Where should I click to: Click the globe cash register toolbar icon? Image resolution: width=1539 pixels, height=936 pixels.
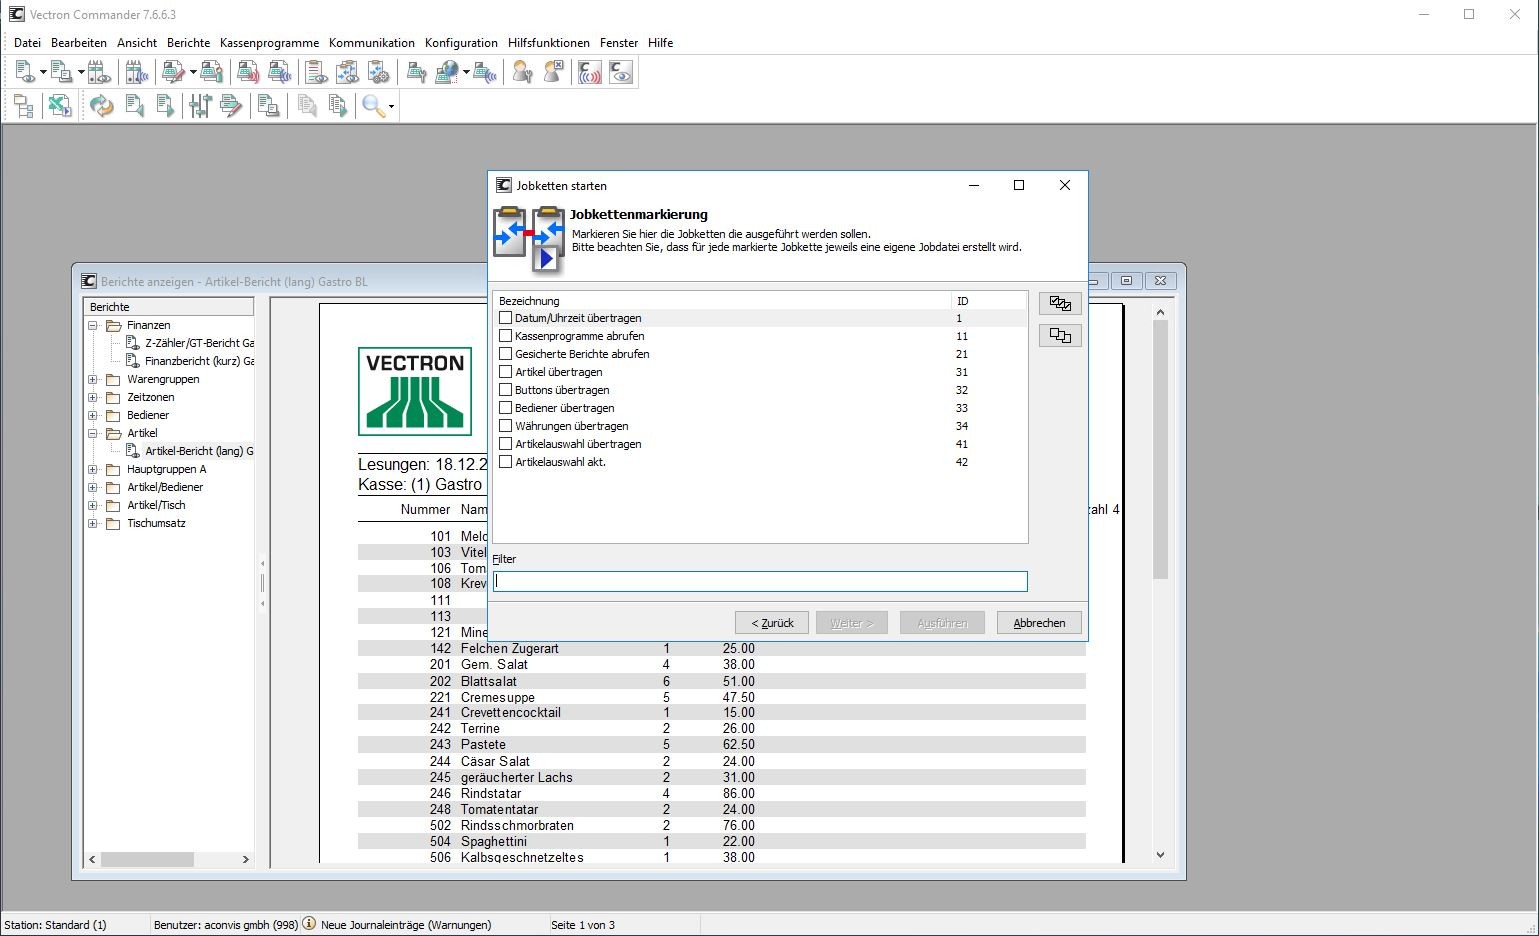(x=447, y=72)
